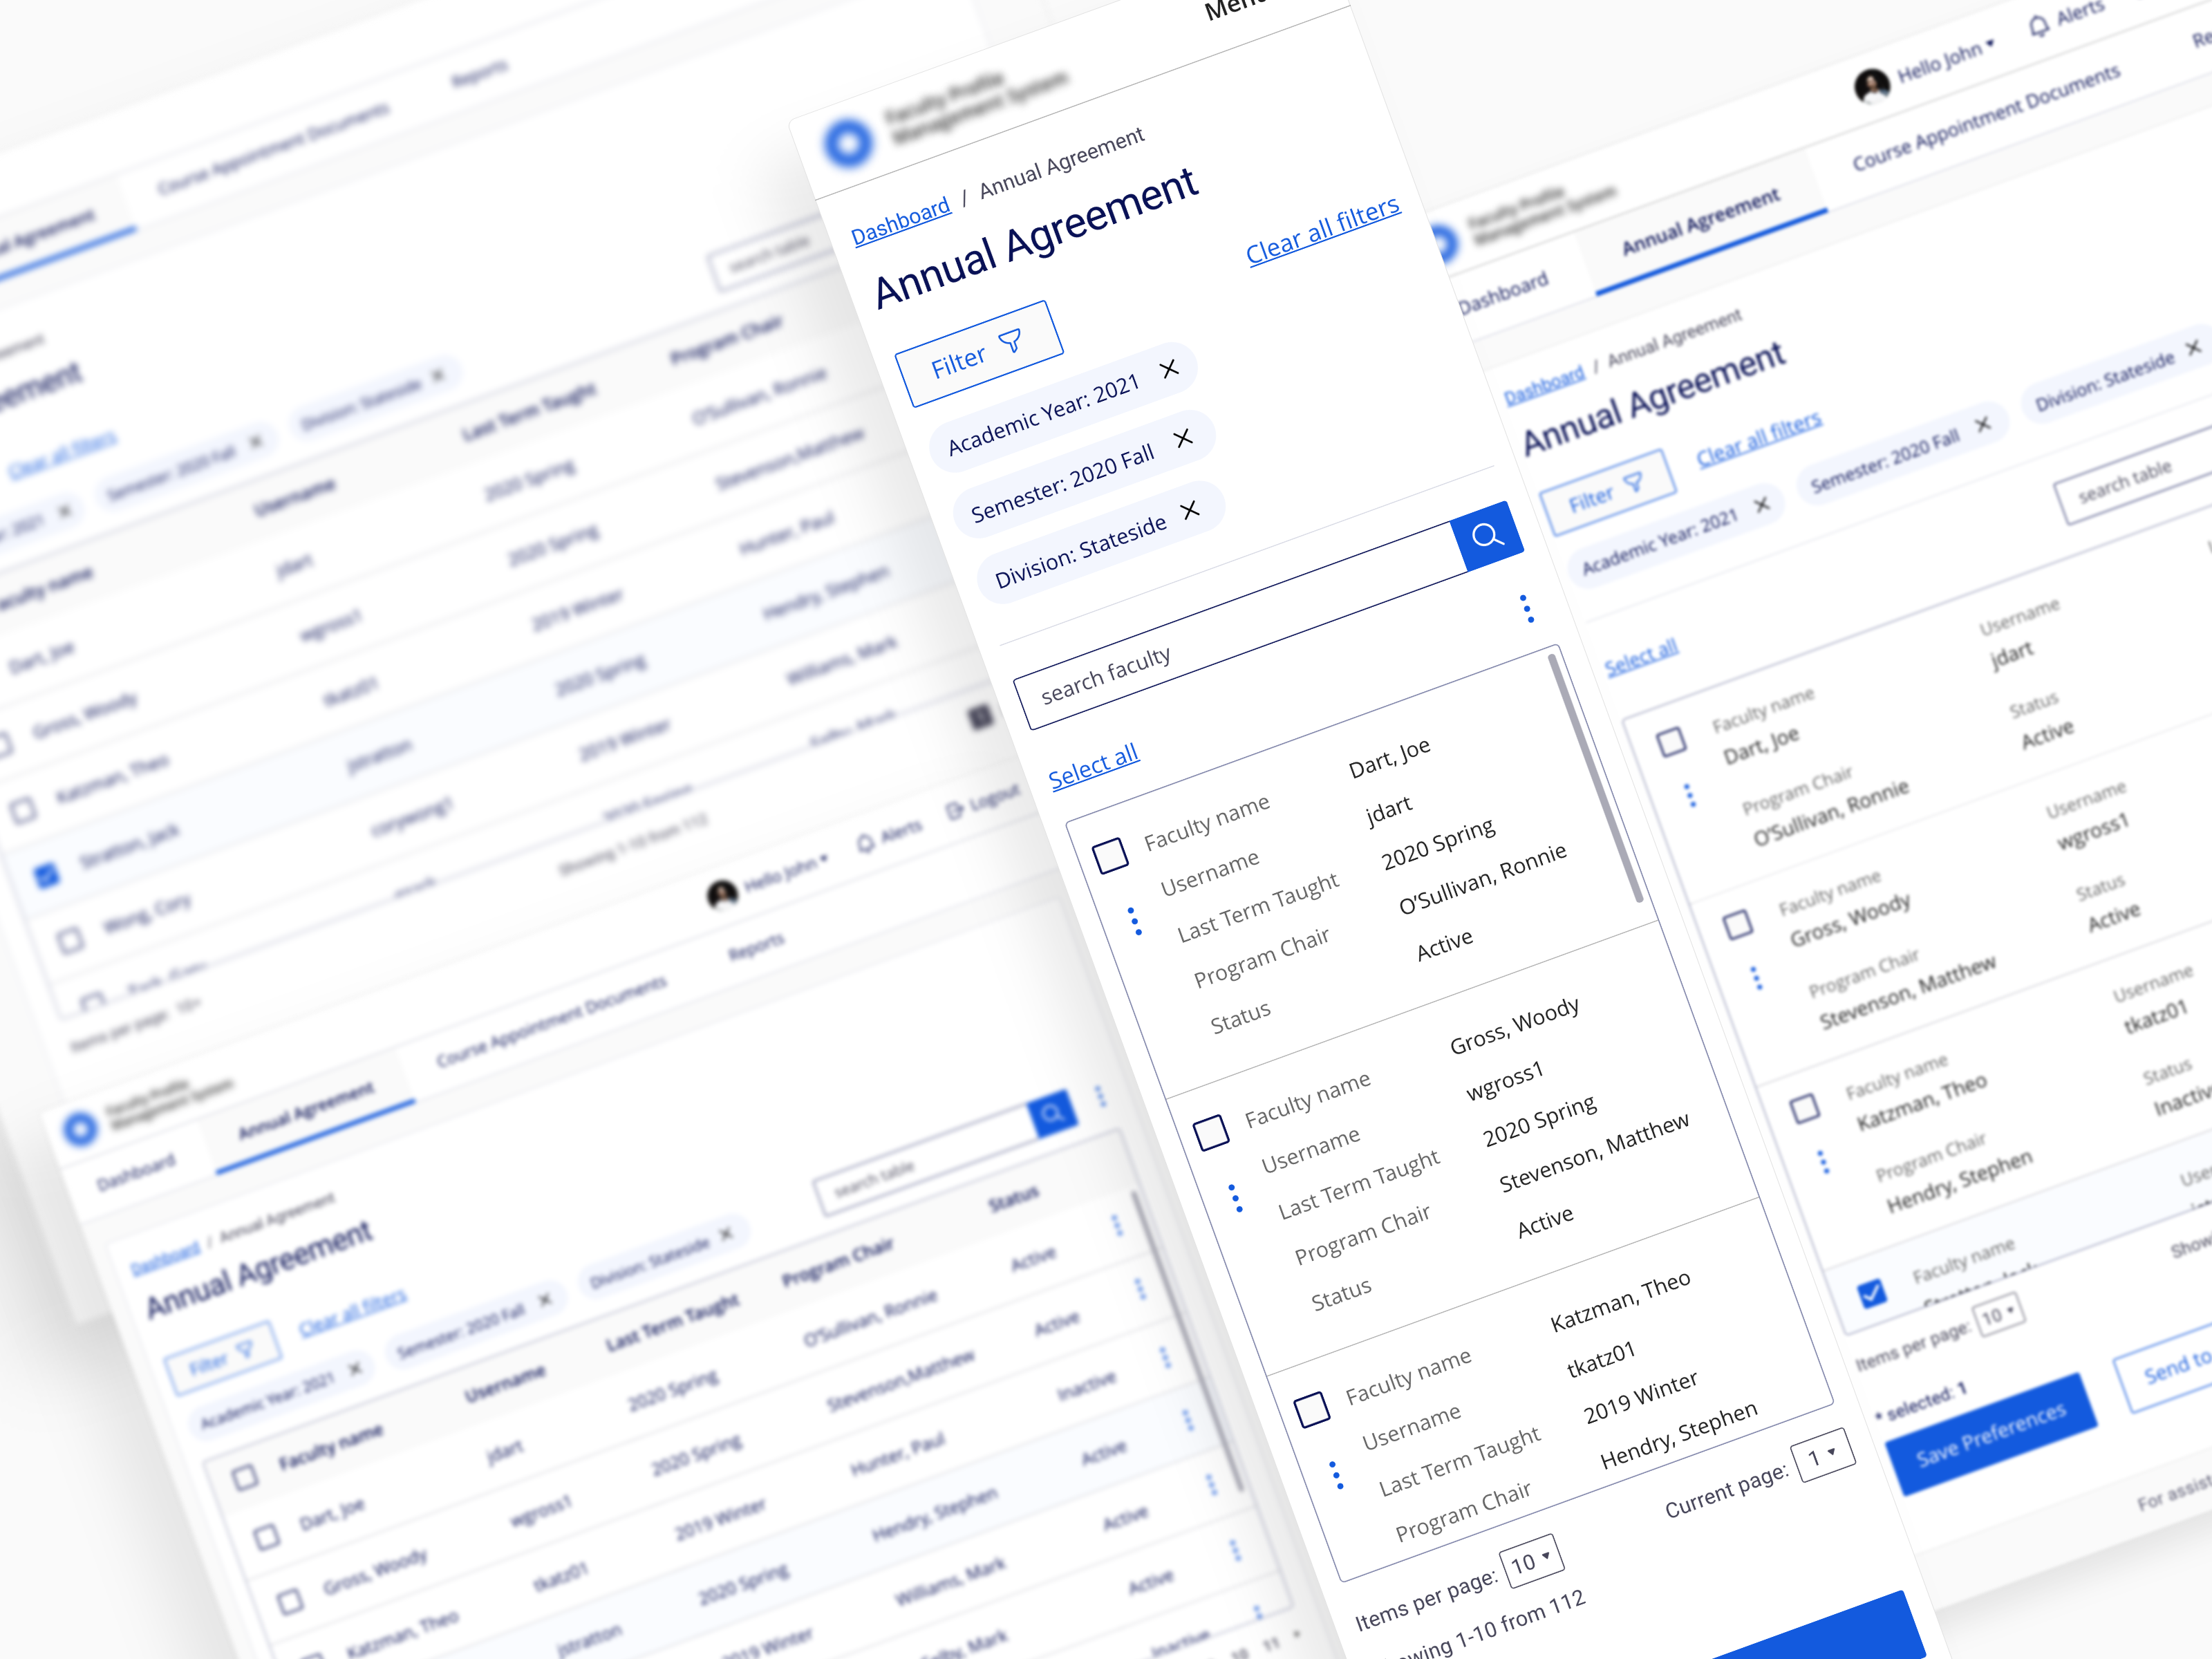Remove the Academic Year: 2021 filter chip

(1169, 369)
